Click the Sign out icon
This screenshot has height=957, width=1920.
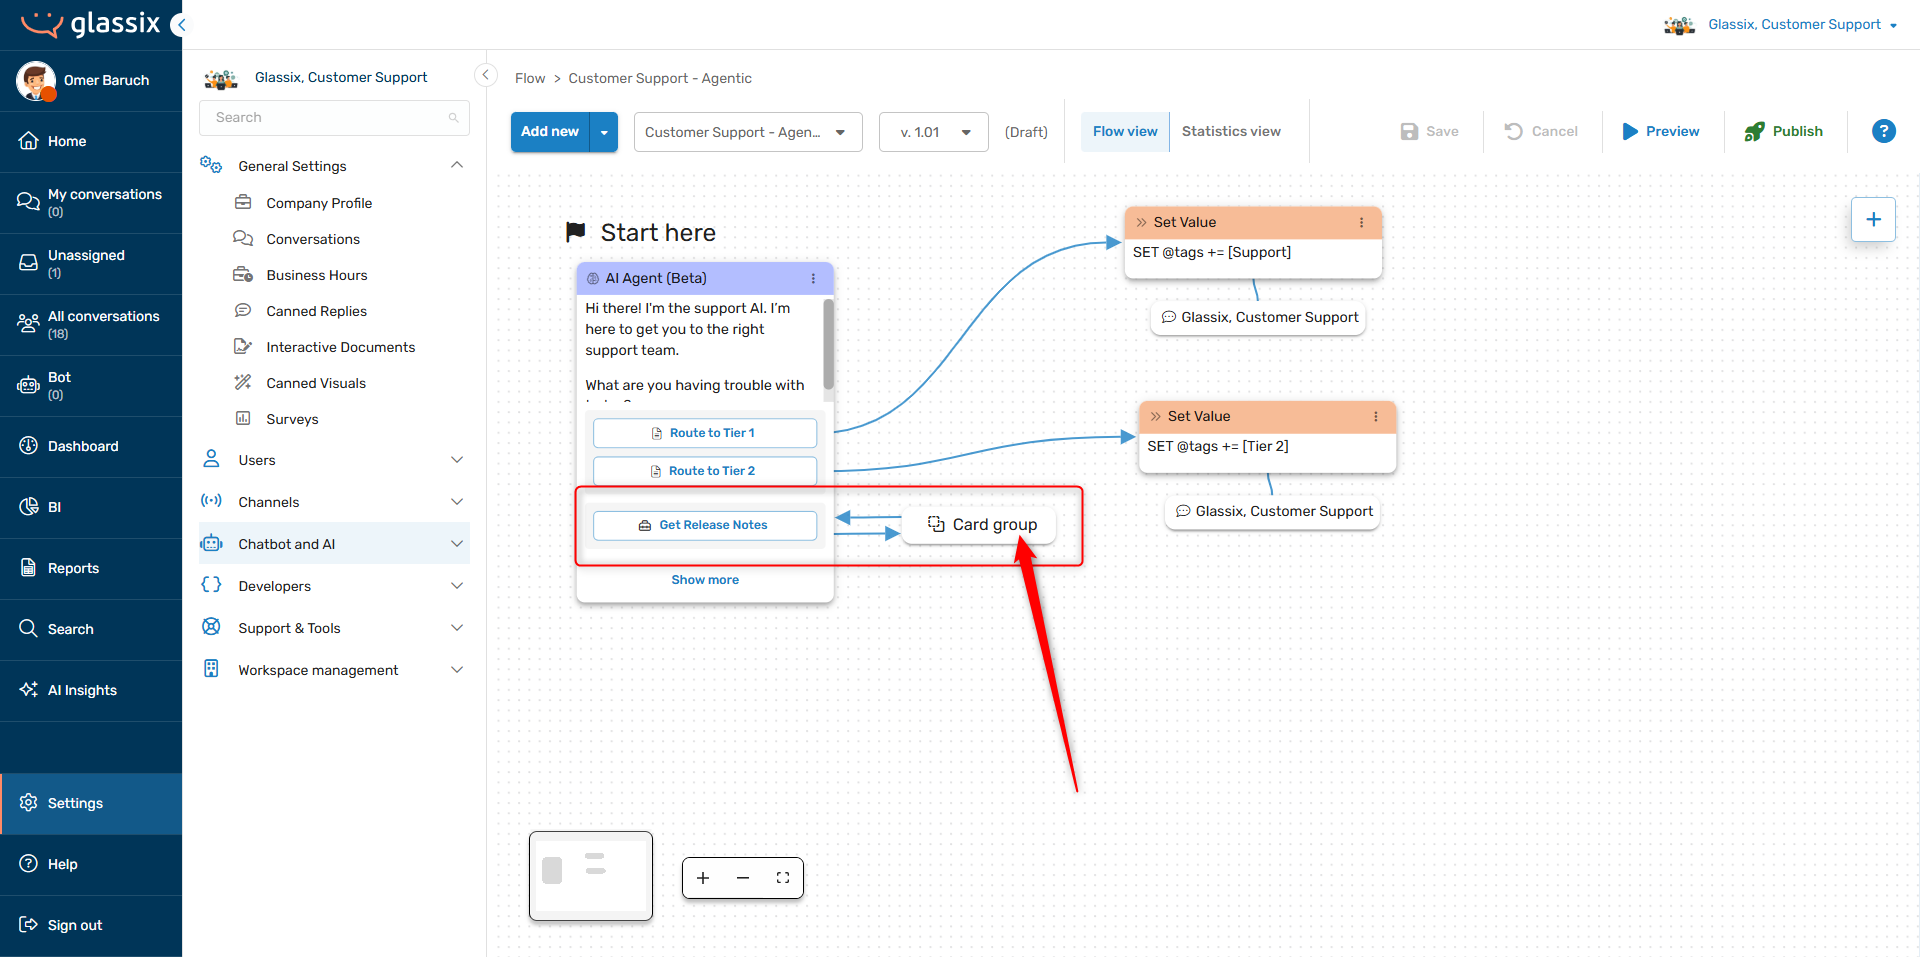click(28, 925)
